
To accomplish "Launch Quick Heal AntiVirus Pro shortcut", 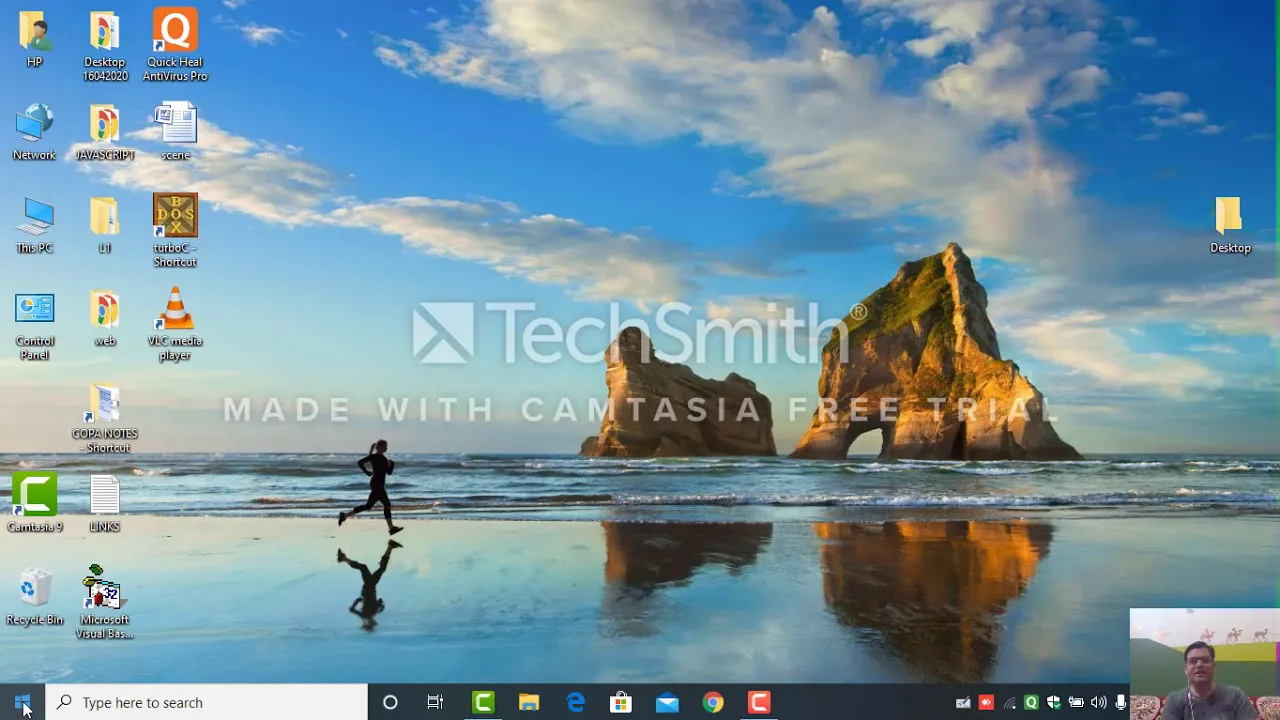I will 175,45.
